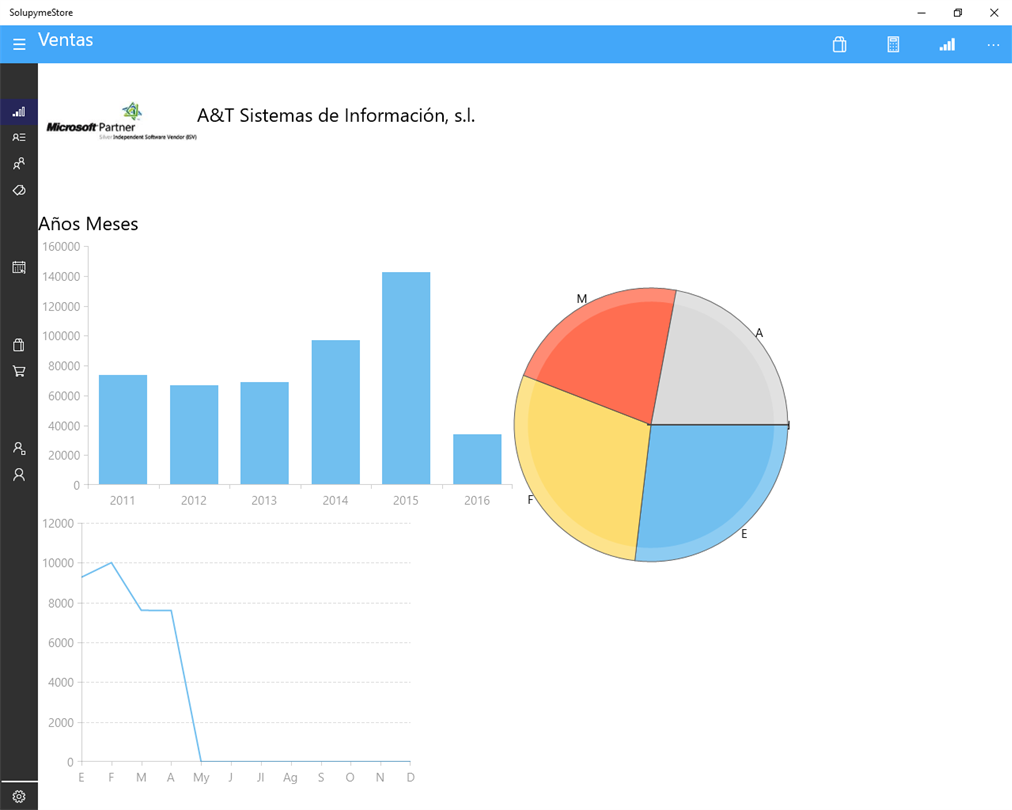Select the 2015 bar in yearly chart
The width and height of the screenshot is (1012, 810).
(406, 378)
